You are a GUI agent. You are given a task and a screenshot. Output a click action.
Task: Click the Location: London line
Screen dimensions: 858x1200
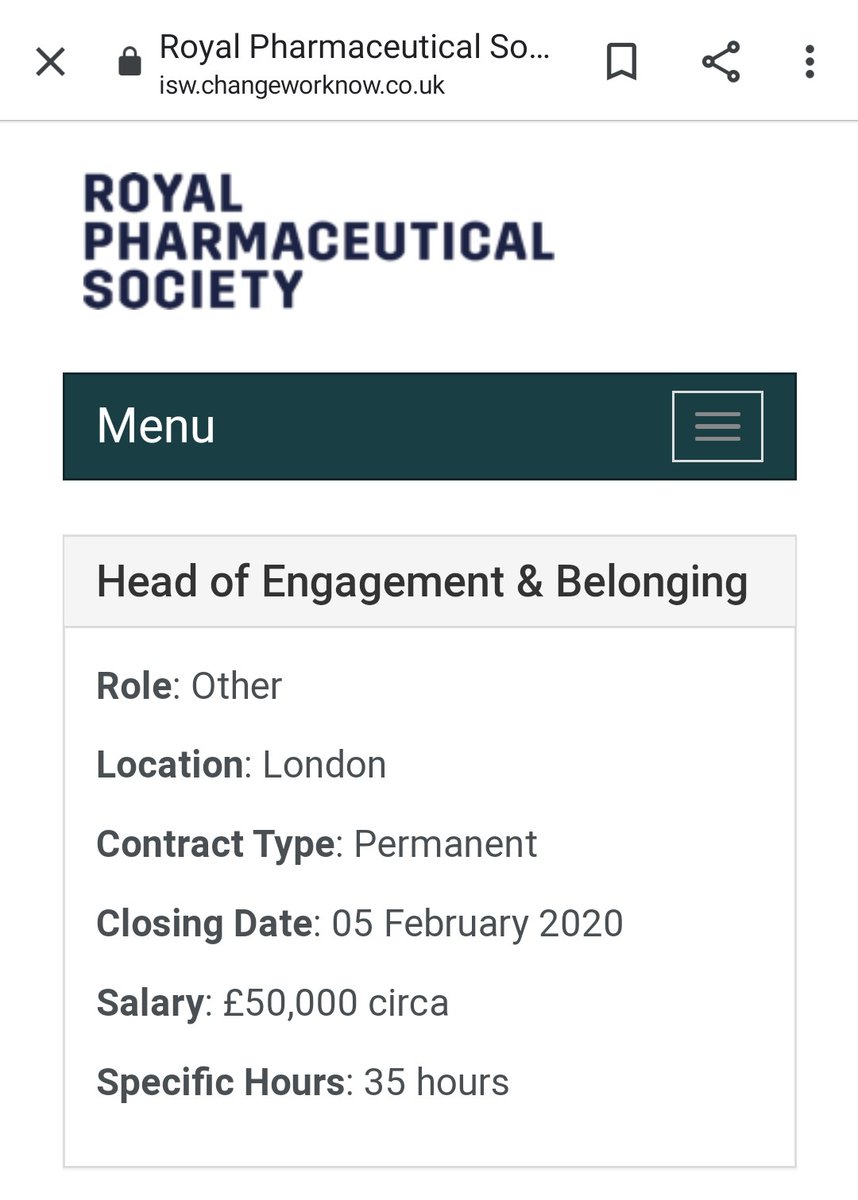point(241,765)
